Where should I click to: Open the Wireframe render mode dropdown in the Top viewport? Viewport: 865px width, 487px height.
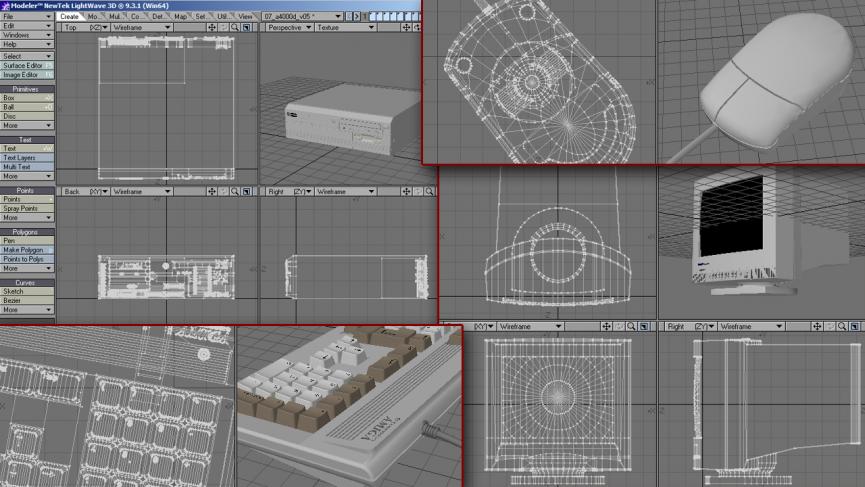coord(140,28)
